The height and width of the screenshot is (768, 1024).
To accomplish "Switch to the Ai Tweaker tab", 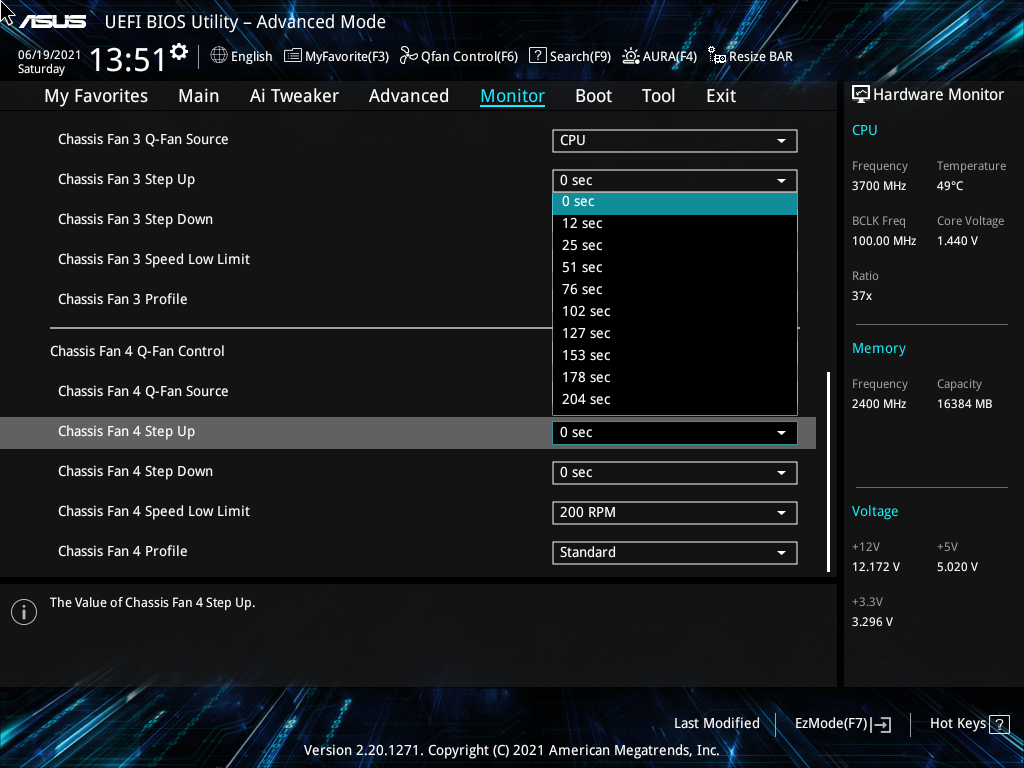I will (294, 95).
